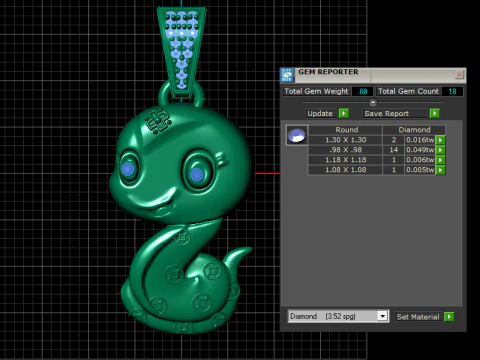Click the 0.005tw weight cell

[x=420, y=170]
